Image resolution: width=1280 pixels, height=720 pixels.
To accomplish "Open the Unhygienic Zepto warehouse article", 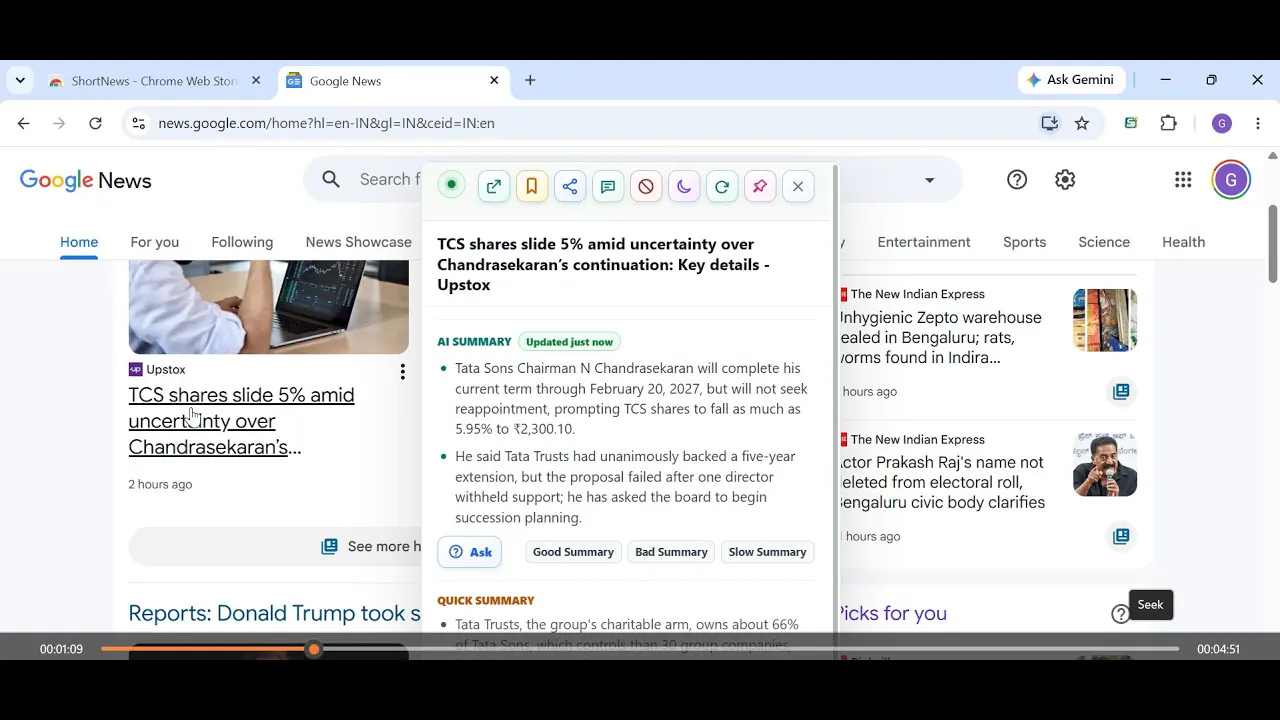I will click(941, 337).
